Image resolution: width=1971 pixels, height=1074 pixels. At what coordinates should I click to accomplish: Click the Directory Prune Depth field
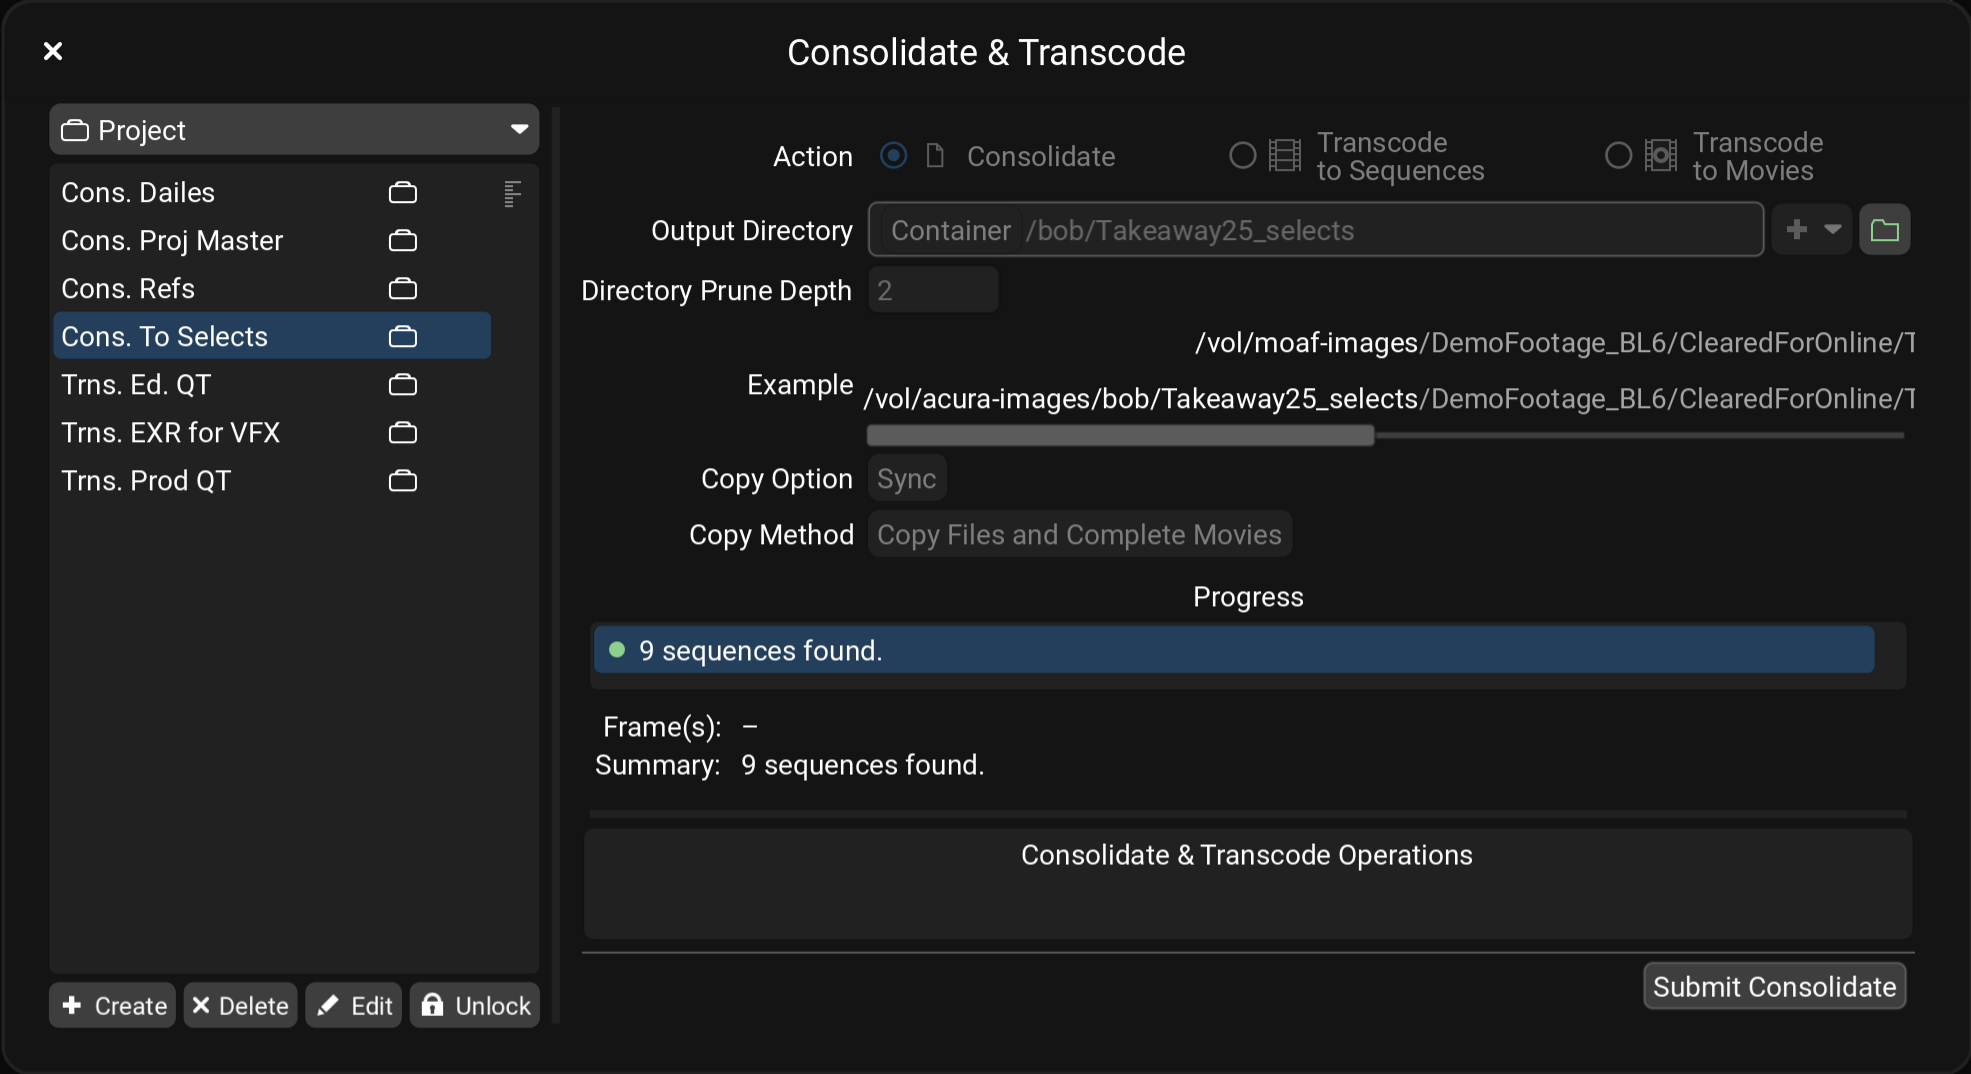point(932,291)
